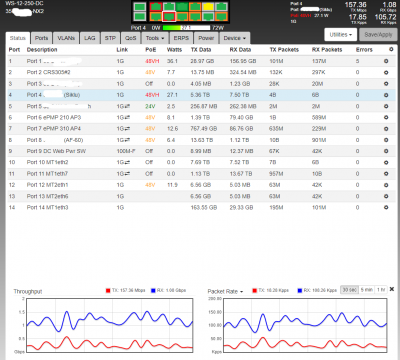Select first green port icon in port map

tap(140, 7)
